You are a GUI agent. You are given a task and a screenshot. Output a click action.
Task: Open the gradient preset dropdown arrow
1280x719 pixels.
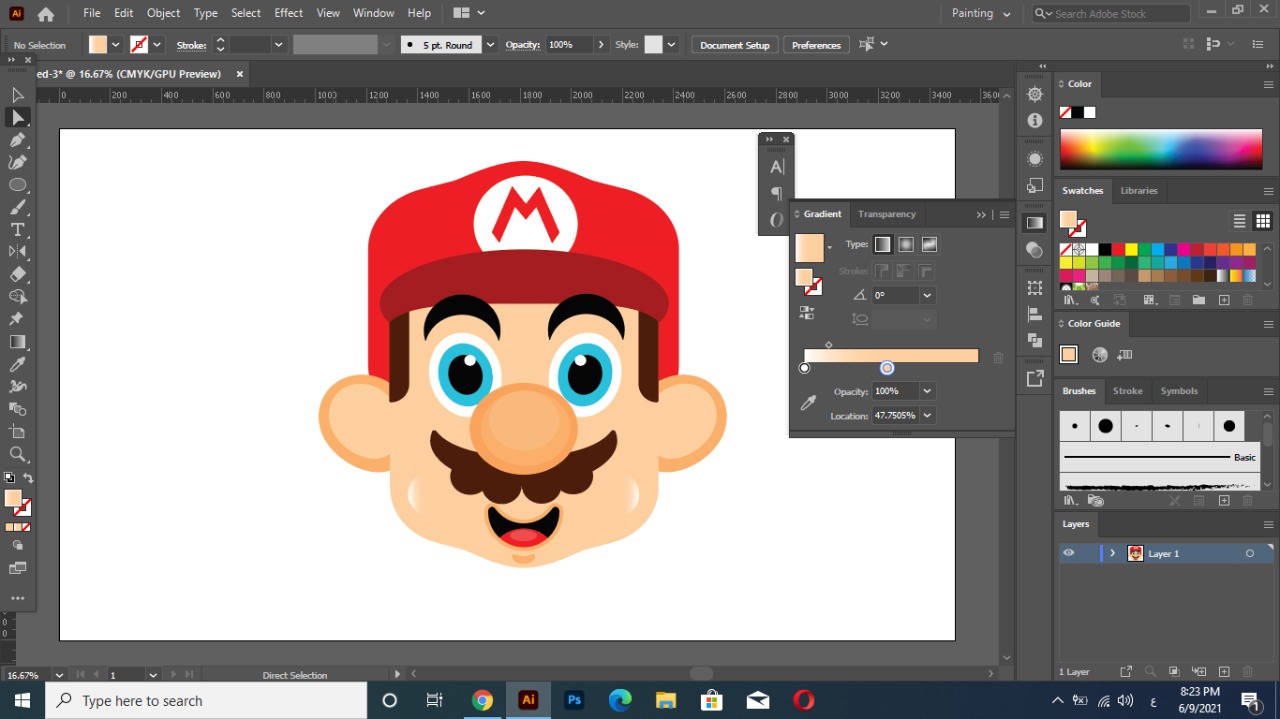click(829, 247)
